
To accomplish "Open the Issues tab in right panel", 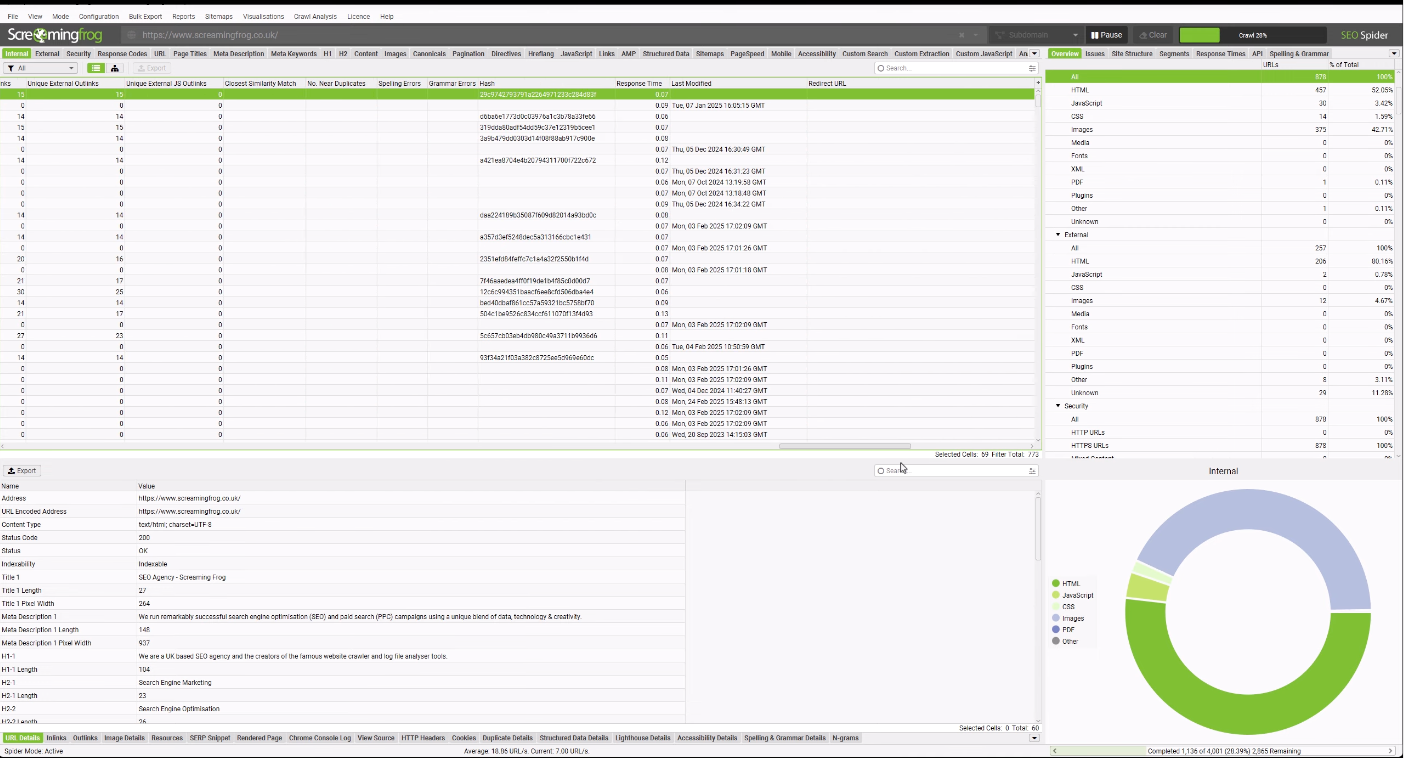I will (x=1095, y=53).
